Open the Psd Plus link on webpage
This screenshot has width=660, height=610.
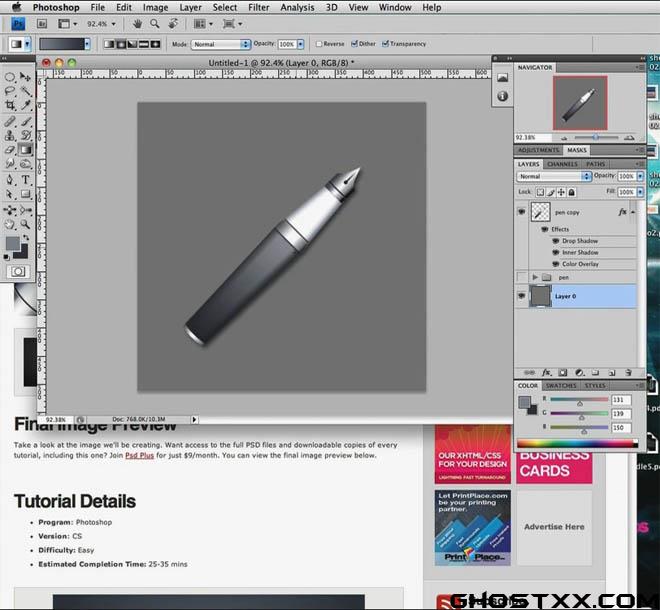tap(139, 456)
